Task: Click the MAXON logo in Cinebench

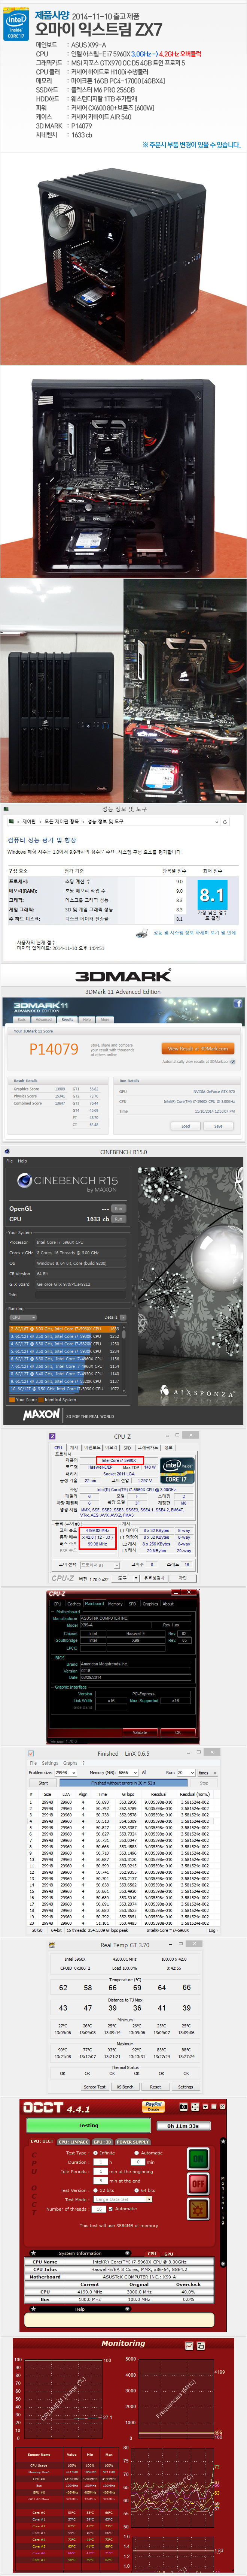Action: tap(41, 1415)
